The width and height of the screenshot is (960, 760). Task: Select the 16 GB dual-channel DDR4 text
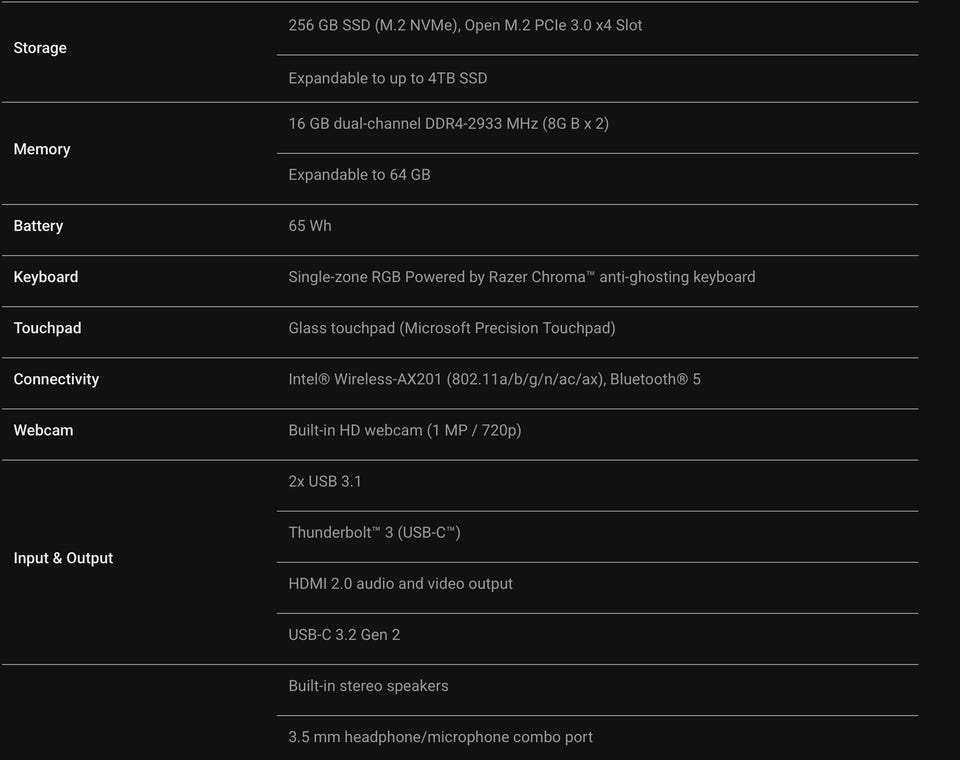tap(448, 124)
